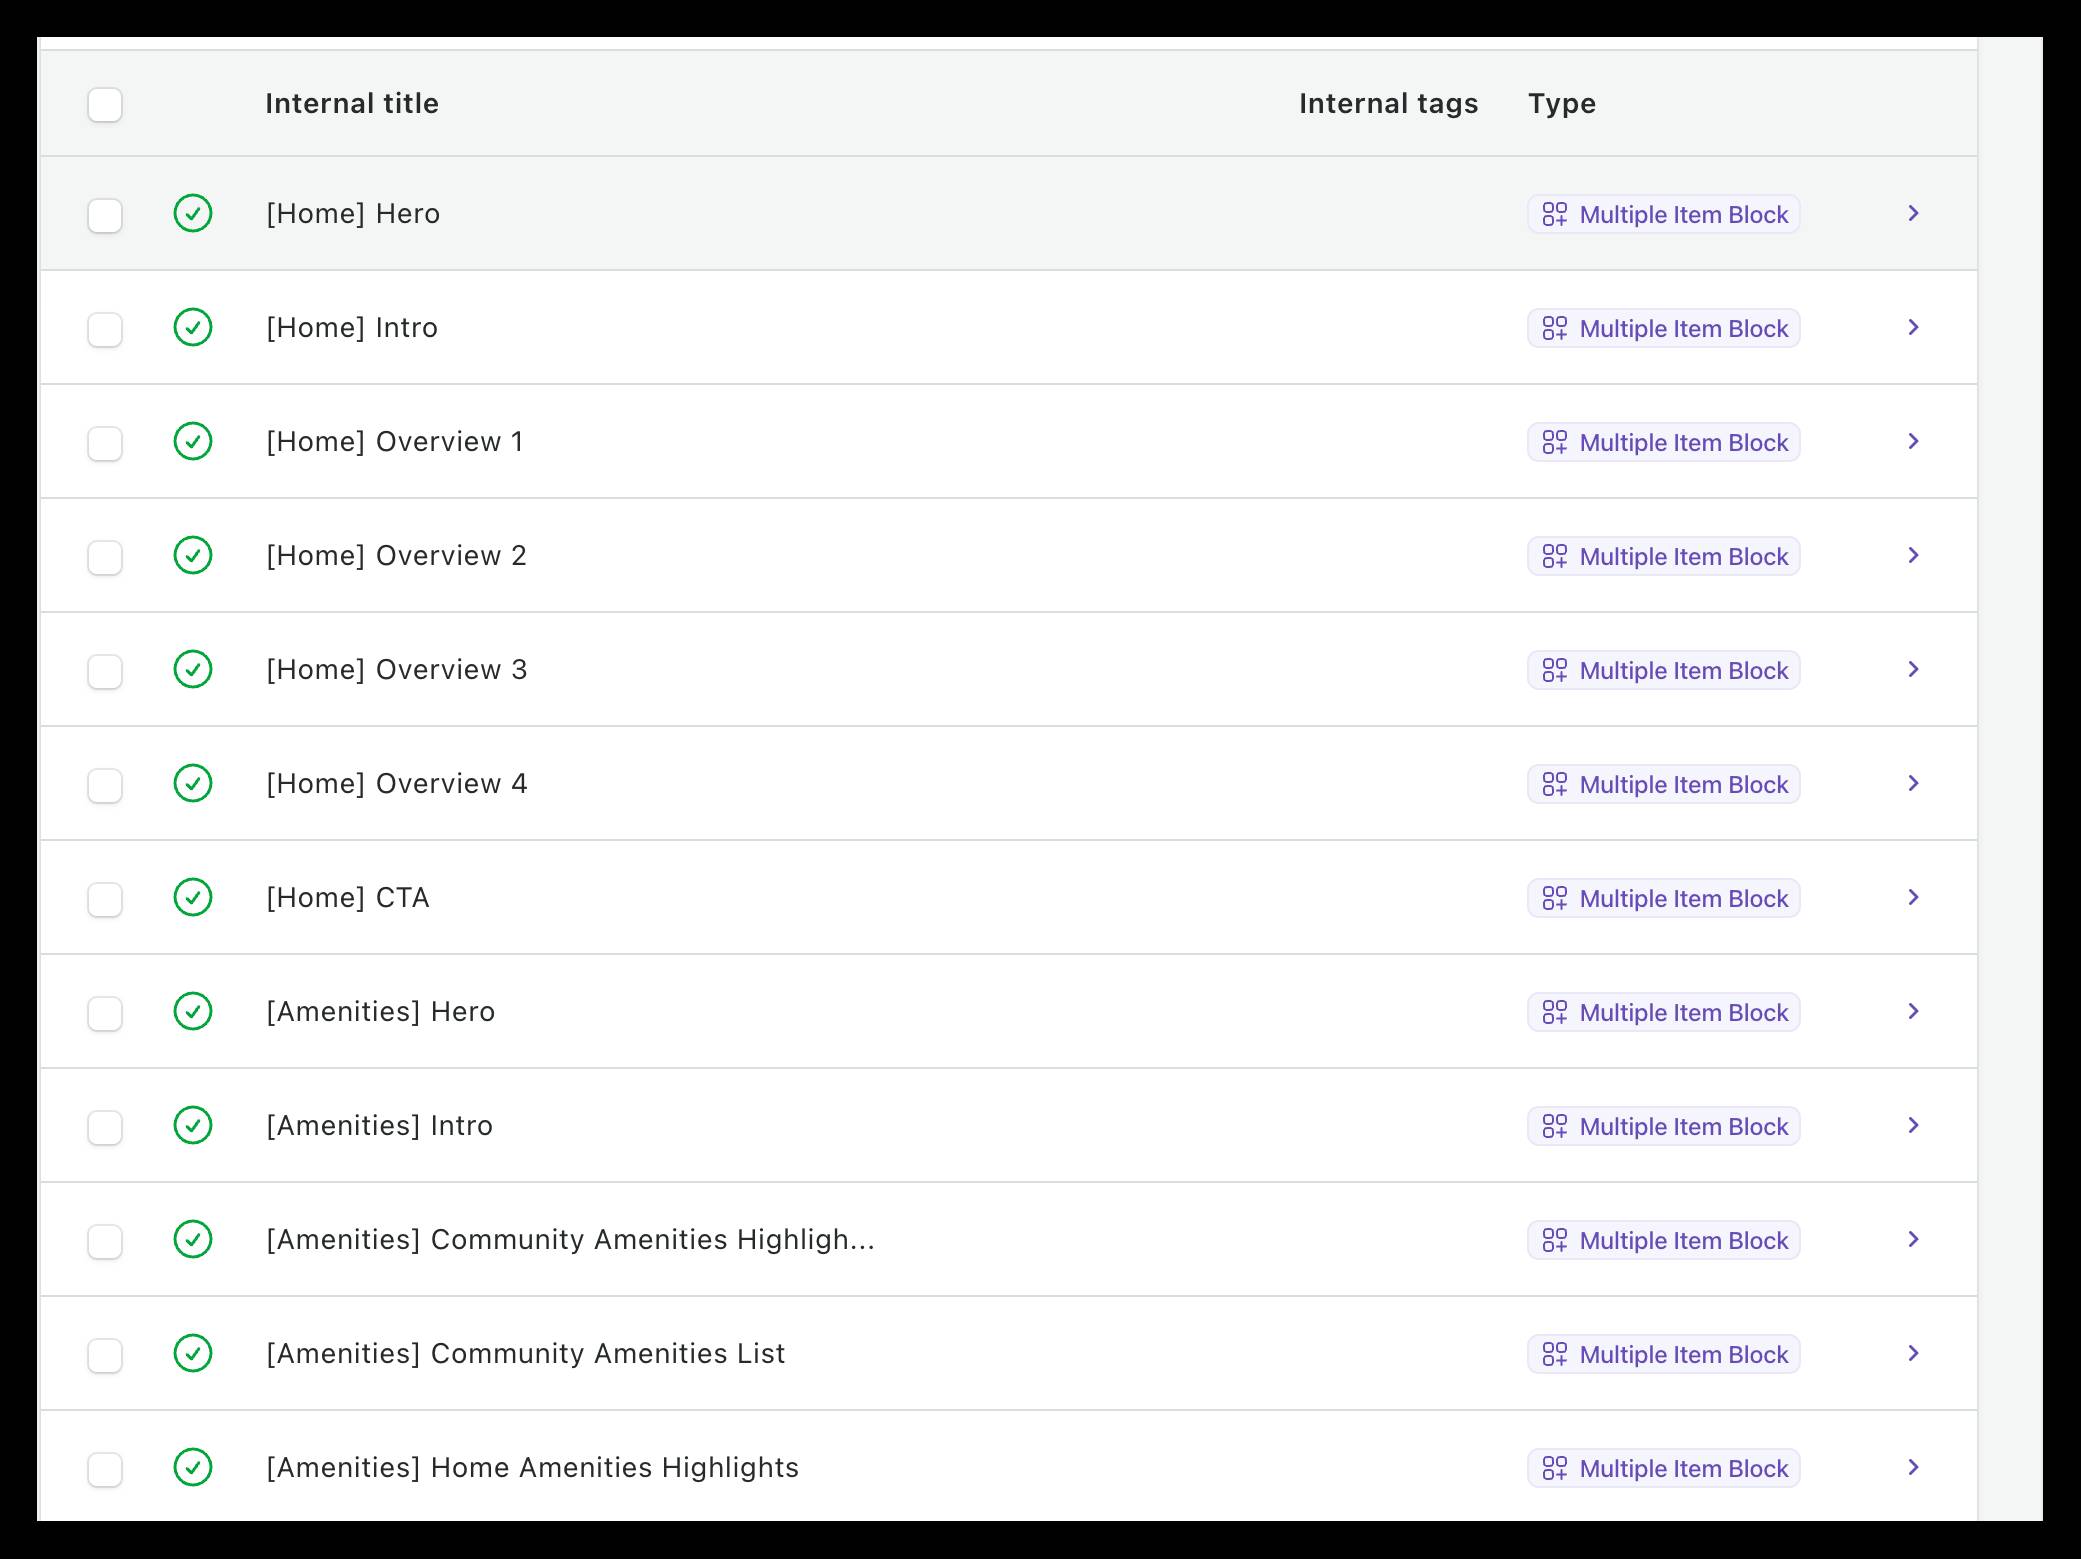Click the green status icon for [Home] Overview 1
Screen dimensions: 2081x1559
tap(193, 441)
